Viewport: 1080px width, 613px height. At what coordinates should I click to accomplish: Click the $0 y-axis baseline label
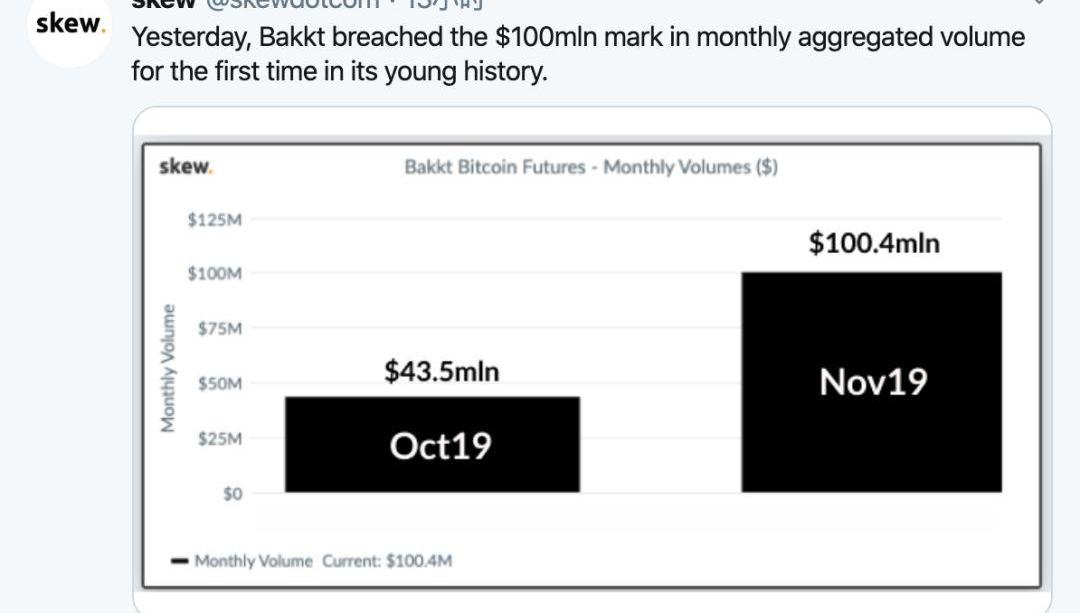(233, 494)
